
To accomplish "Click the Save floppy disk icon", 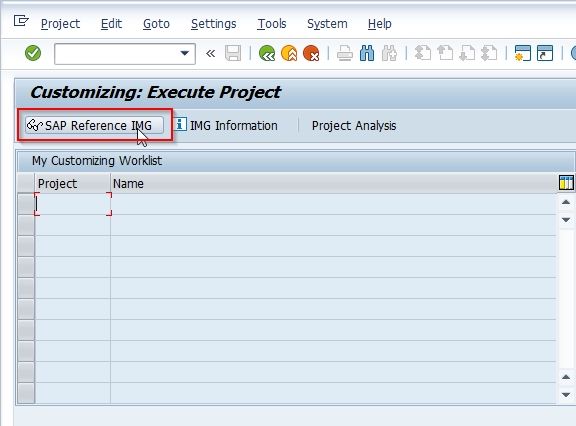I will 233,54.
